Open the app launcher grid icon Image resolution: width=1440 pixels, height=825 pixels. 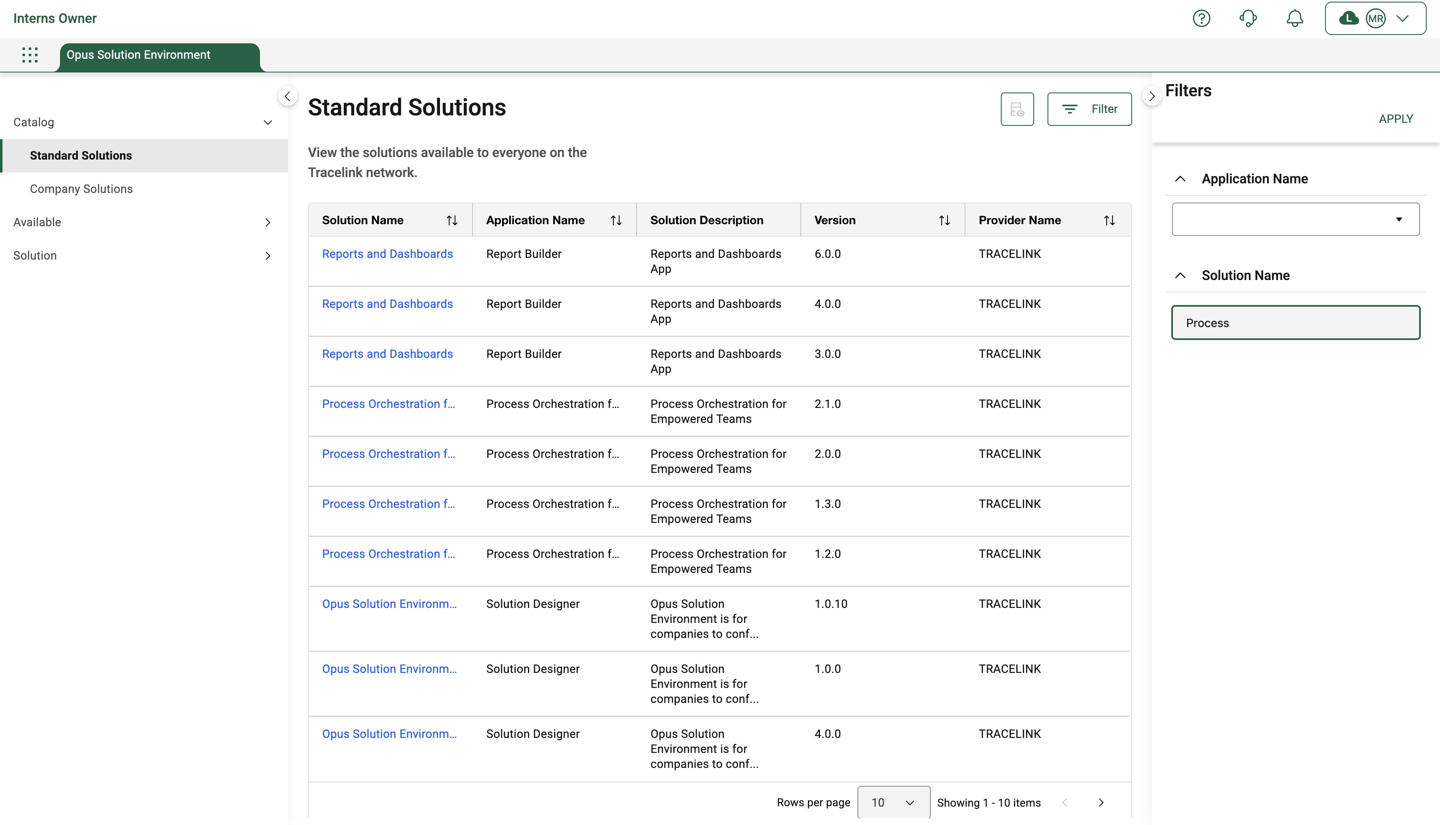pos(30,55)
